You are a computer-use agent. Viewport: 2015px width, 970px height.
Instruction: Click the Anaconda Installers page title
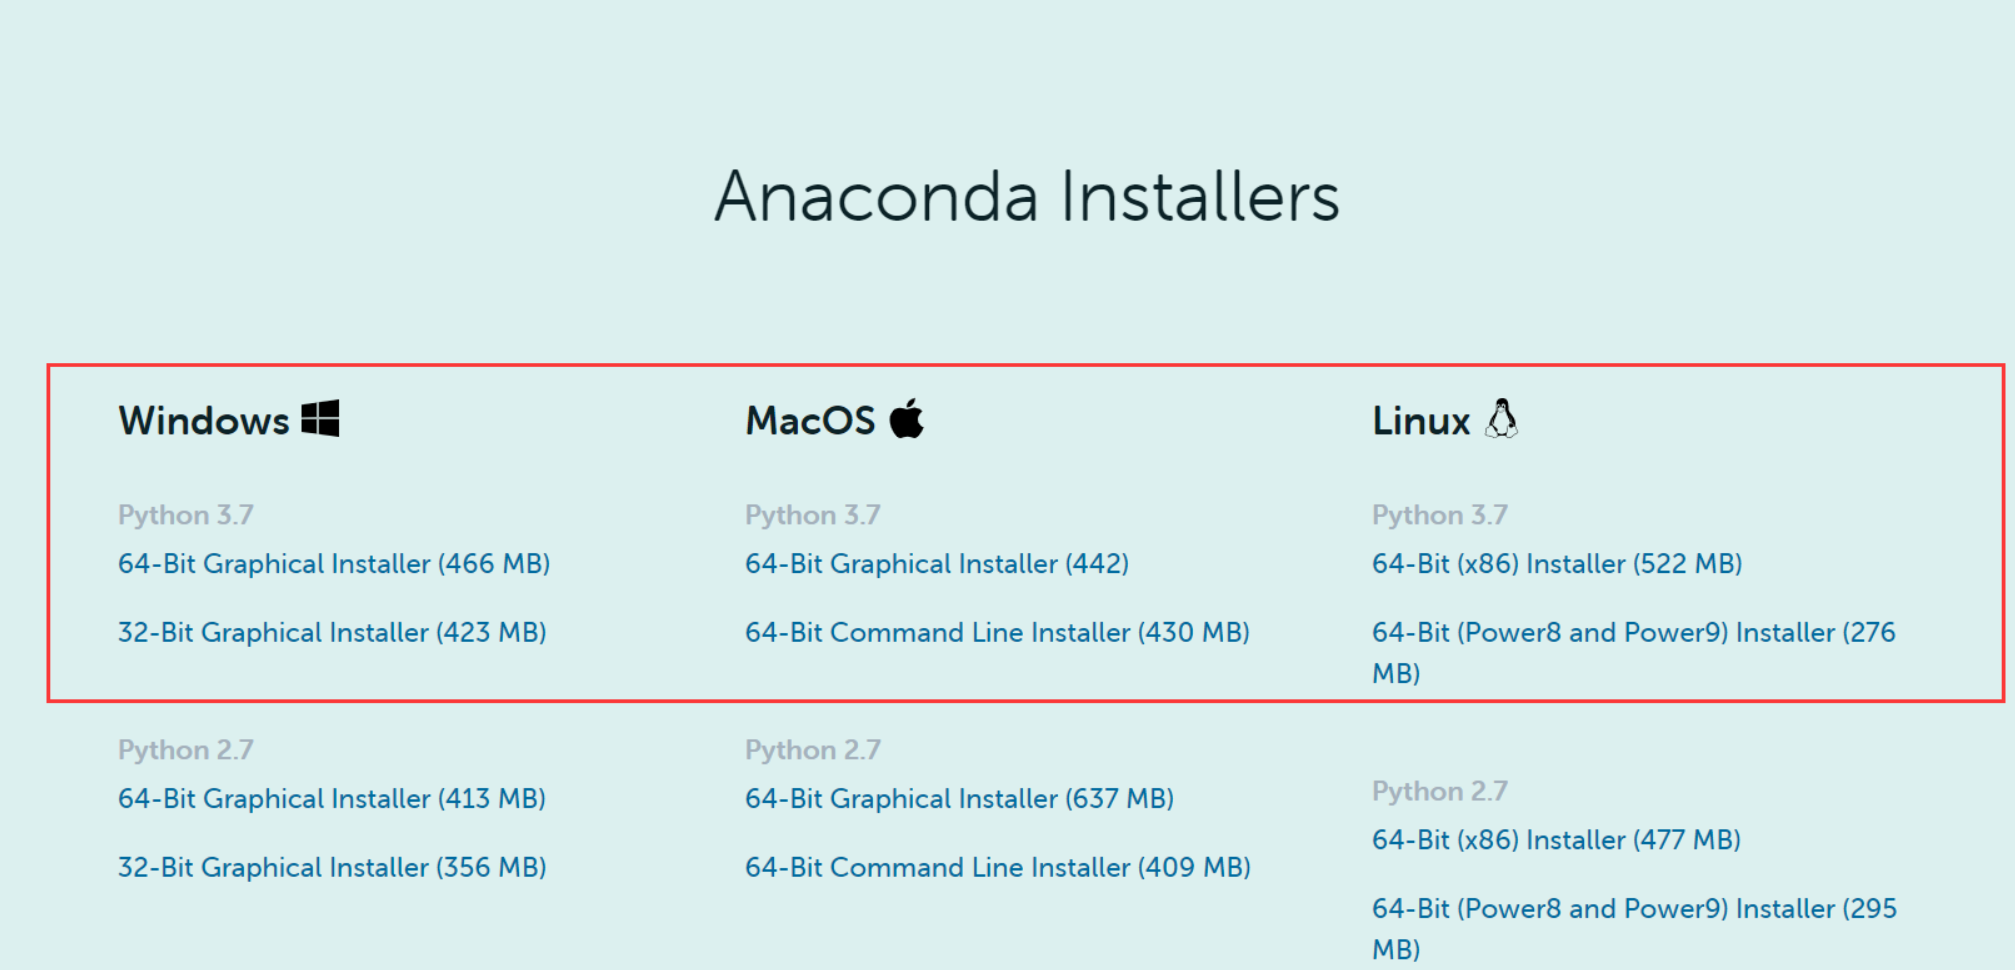coord(1027,196)
